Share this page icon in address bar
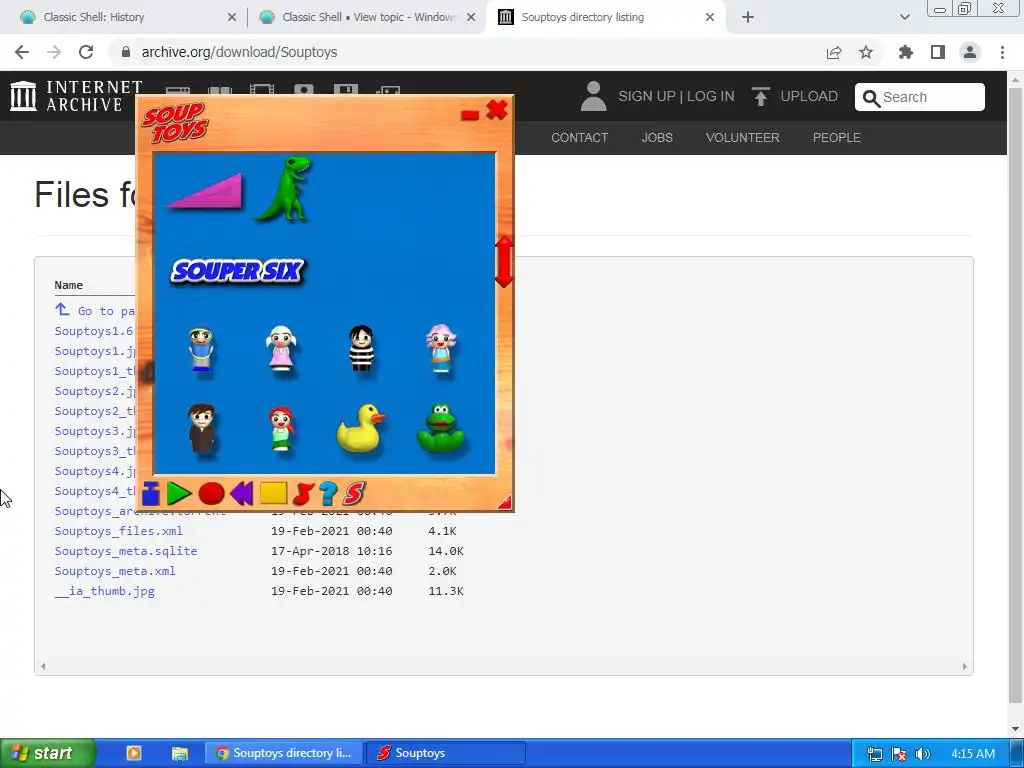1024x768 pixels. click(x=834, y=52)
